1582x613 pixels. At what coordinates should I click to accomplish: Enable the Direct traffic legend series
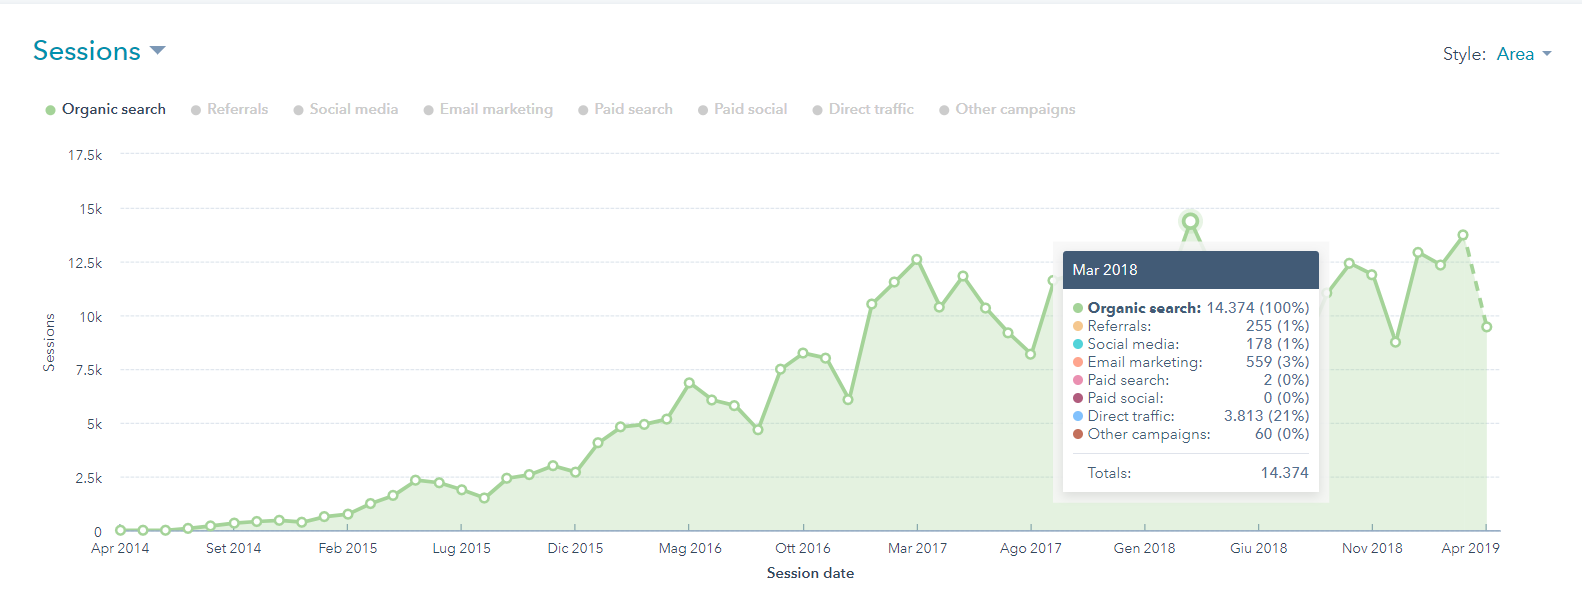863,109
